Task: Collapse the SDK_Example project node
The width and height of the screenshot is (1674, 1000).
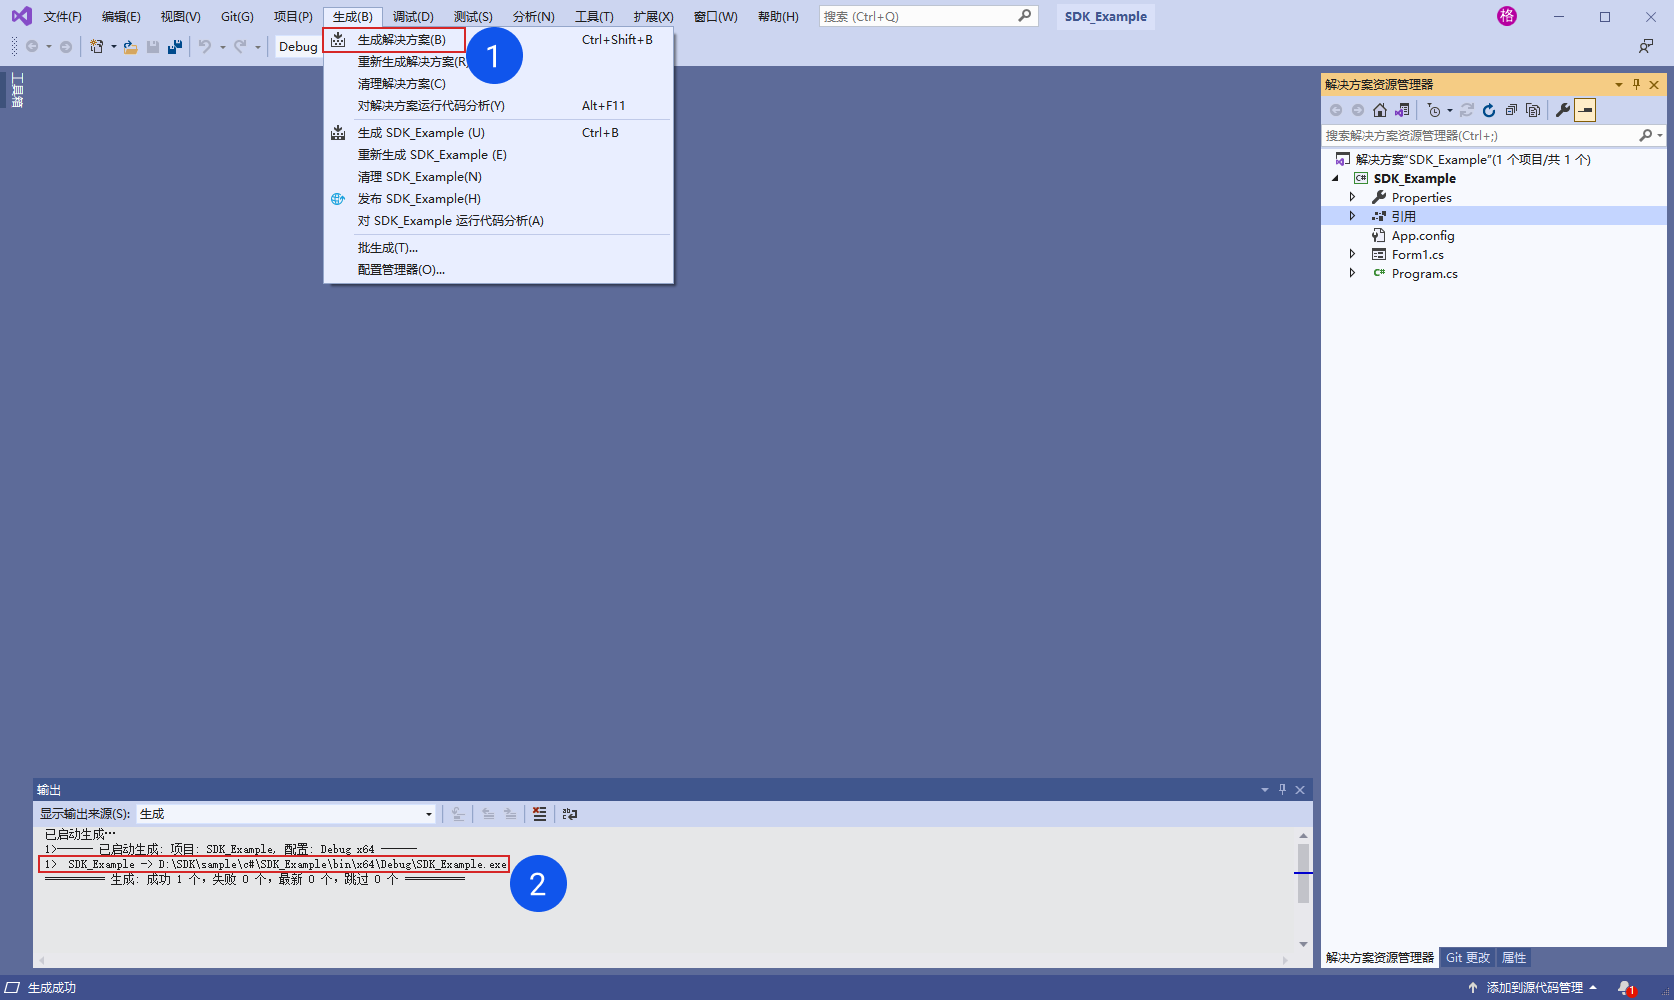Action: (x=1335, y=178)
